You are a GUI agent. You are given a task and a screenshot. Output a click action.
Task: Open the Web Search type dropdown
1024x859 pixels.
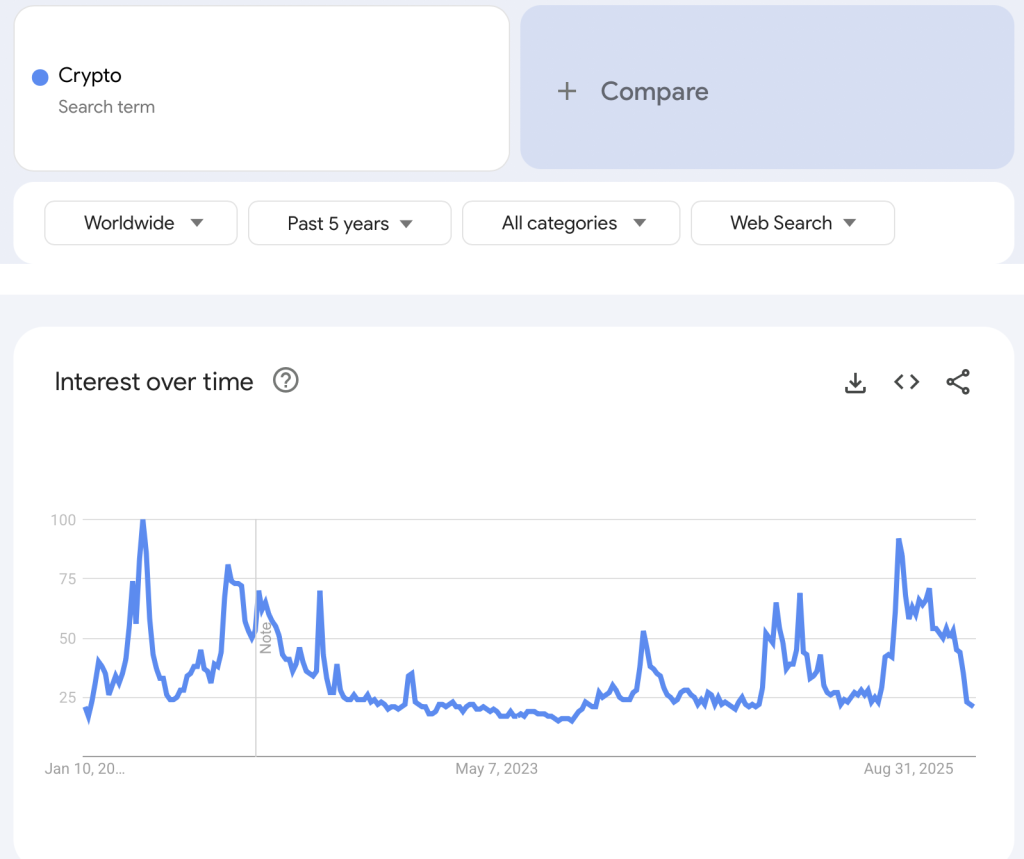792,223
